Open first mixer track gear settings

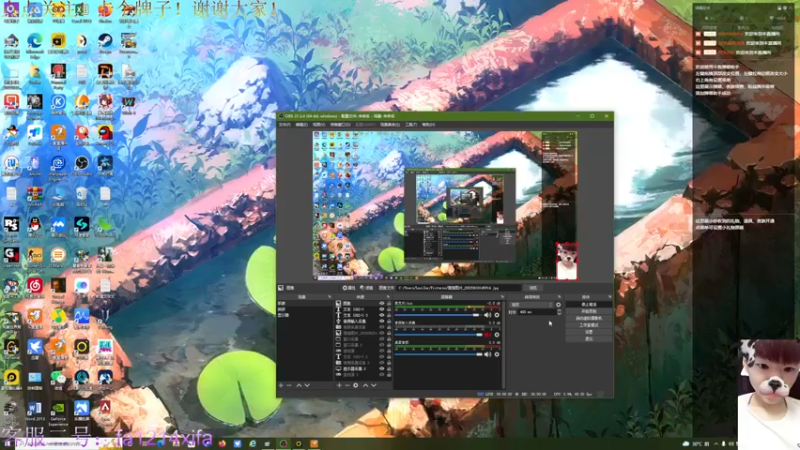tap(497, 315)
